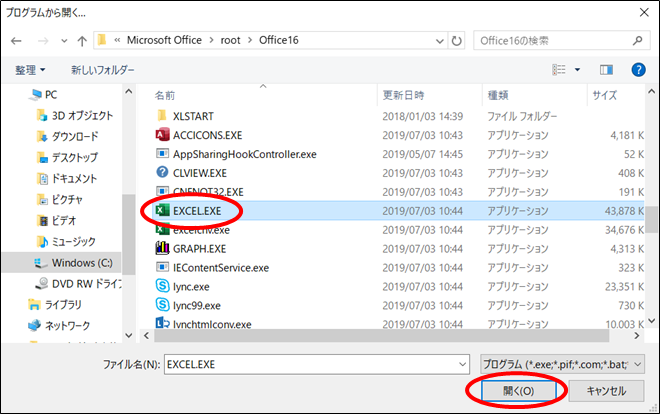
Task: Select the CLVIEW.EXE help icon
Action: [162, 172]
